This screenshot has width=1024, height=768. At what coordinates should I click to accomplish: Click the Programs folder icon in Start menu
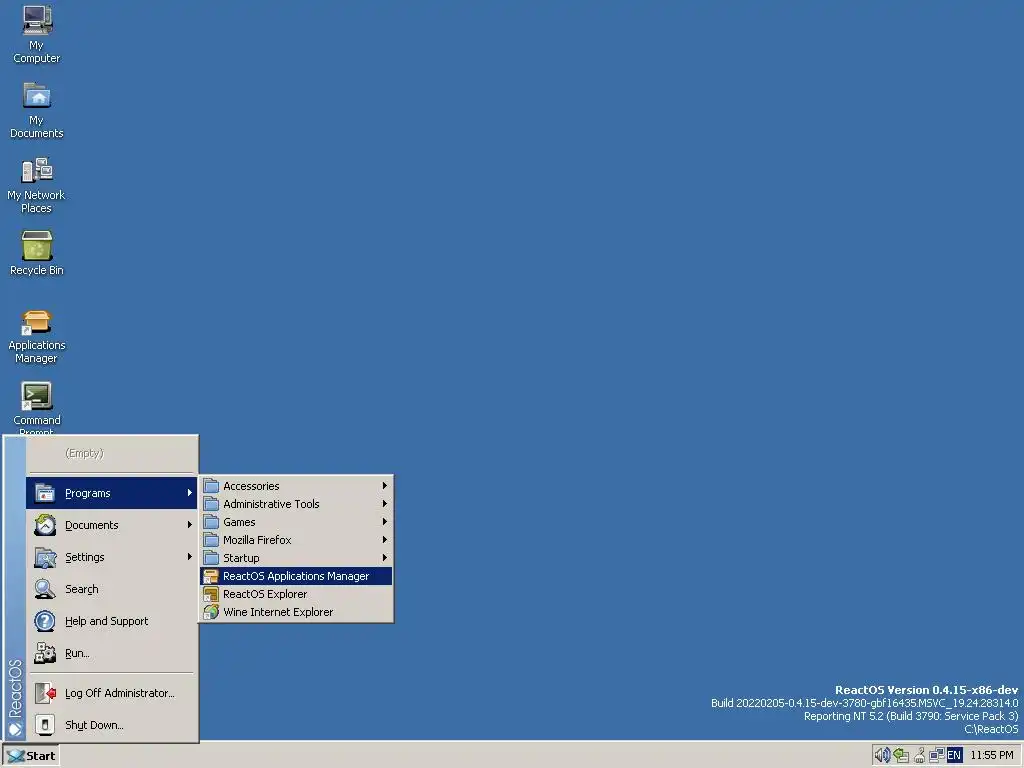[45, 493]
